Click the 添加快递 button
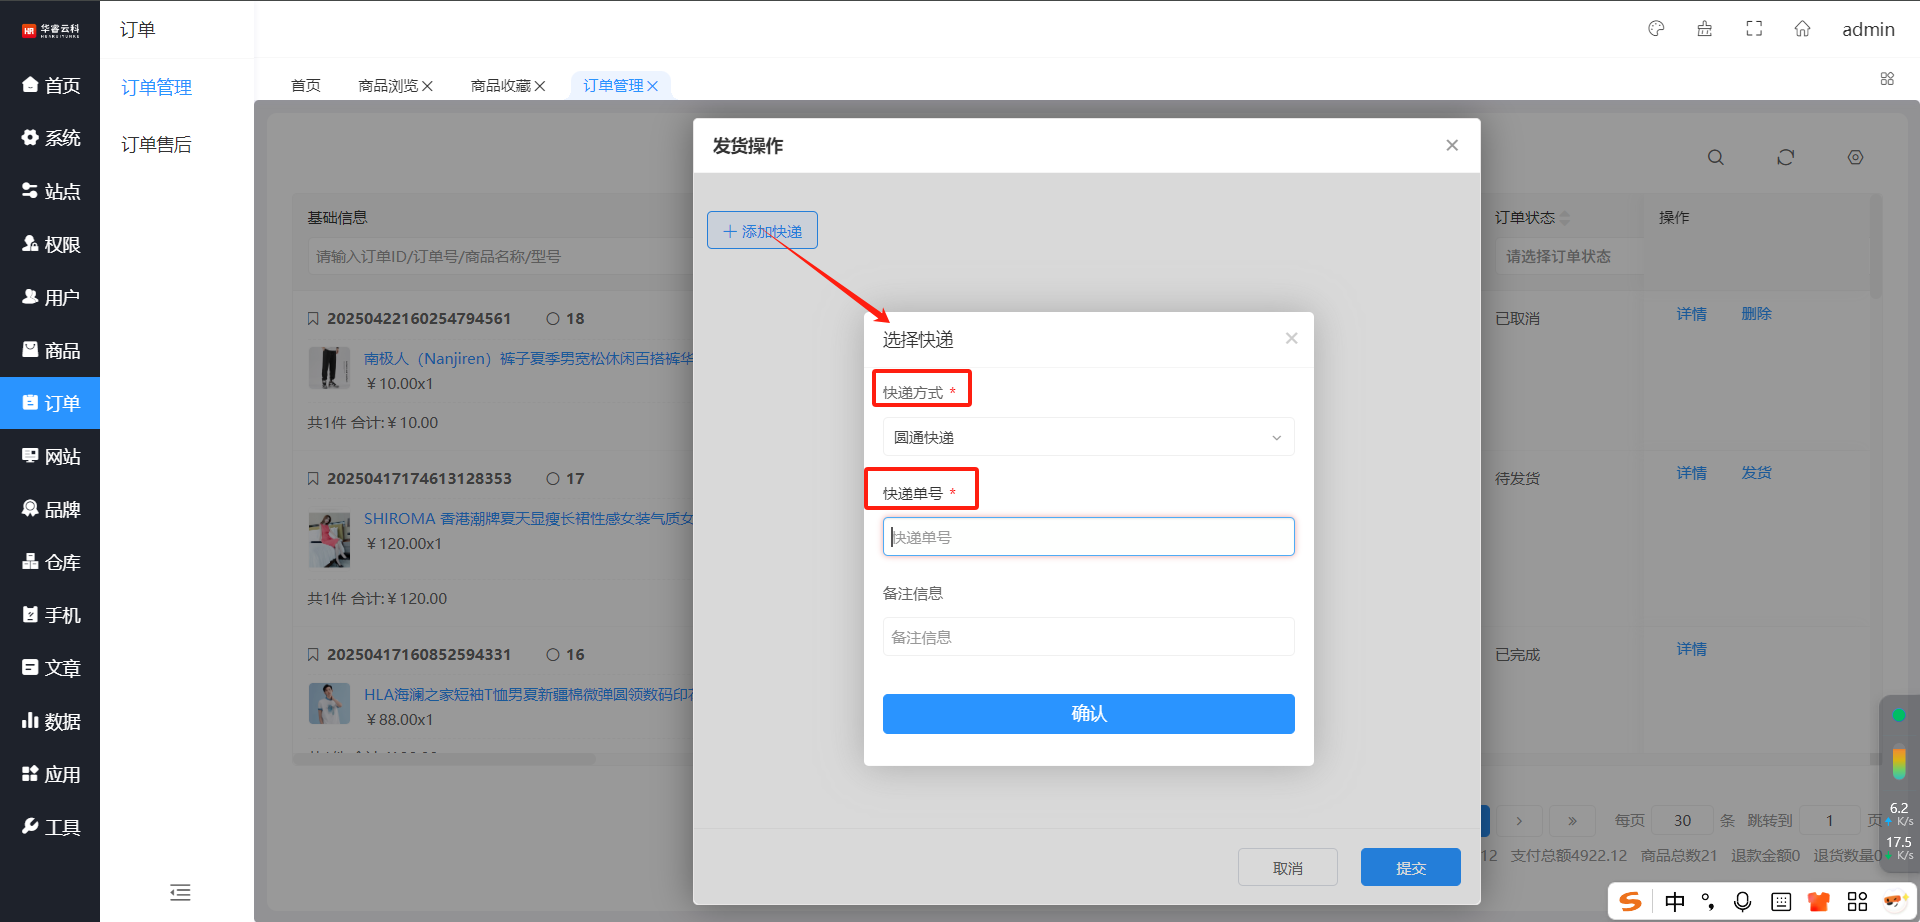1920x922 pixels. pos(762,231)
